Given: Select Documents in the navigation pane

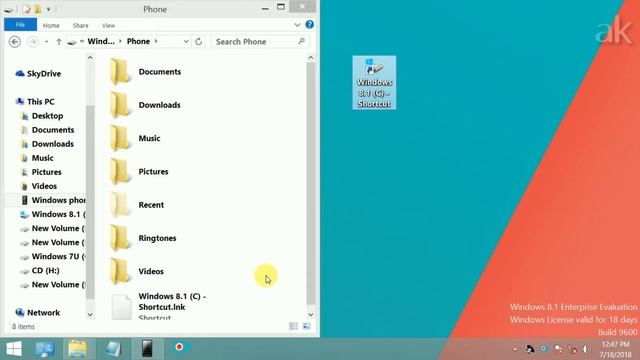Looking at the screenshot, I should (x=48, y=130).
